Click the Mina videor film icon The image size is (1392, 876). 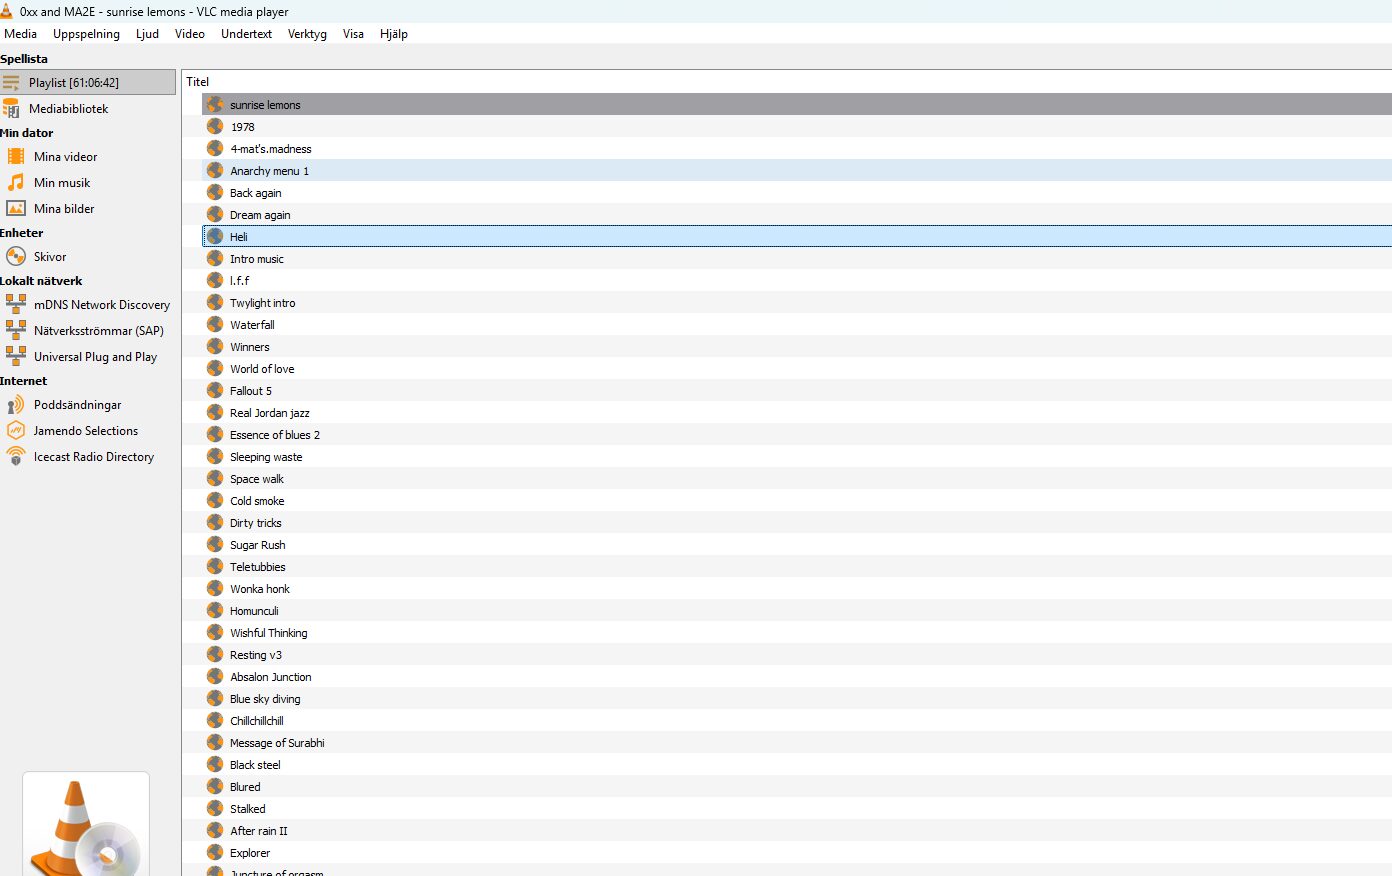16,156
